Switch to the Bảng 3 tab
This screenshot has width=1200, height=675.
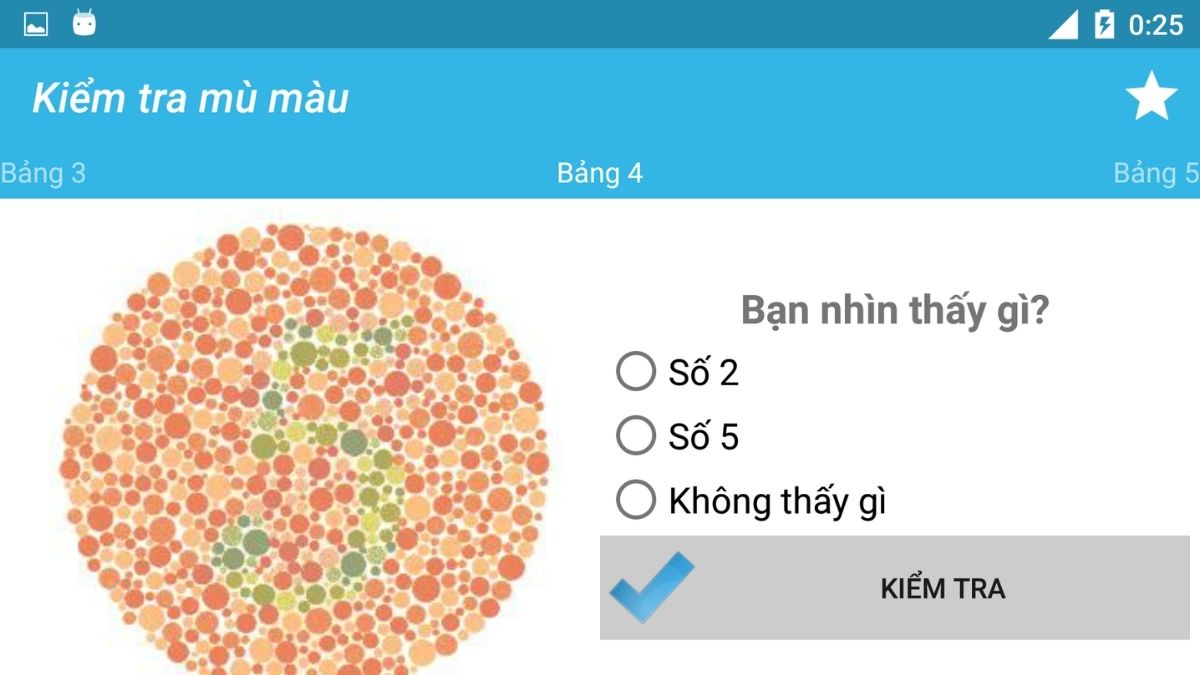tap(44, 173)
